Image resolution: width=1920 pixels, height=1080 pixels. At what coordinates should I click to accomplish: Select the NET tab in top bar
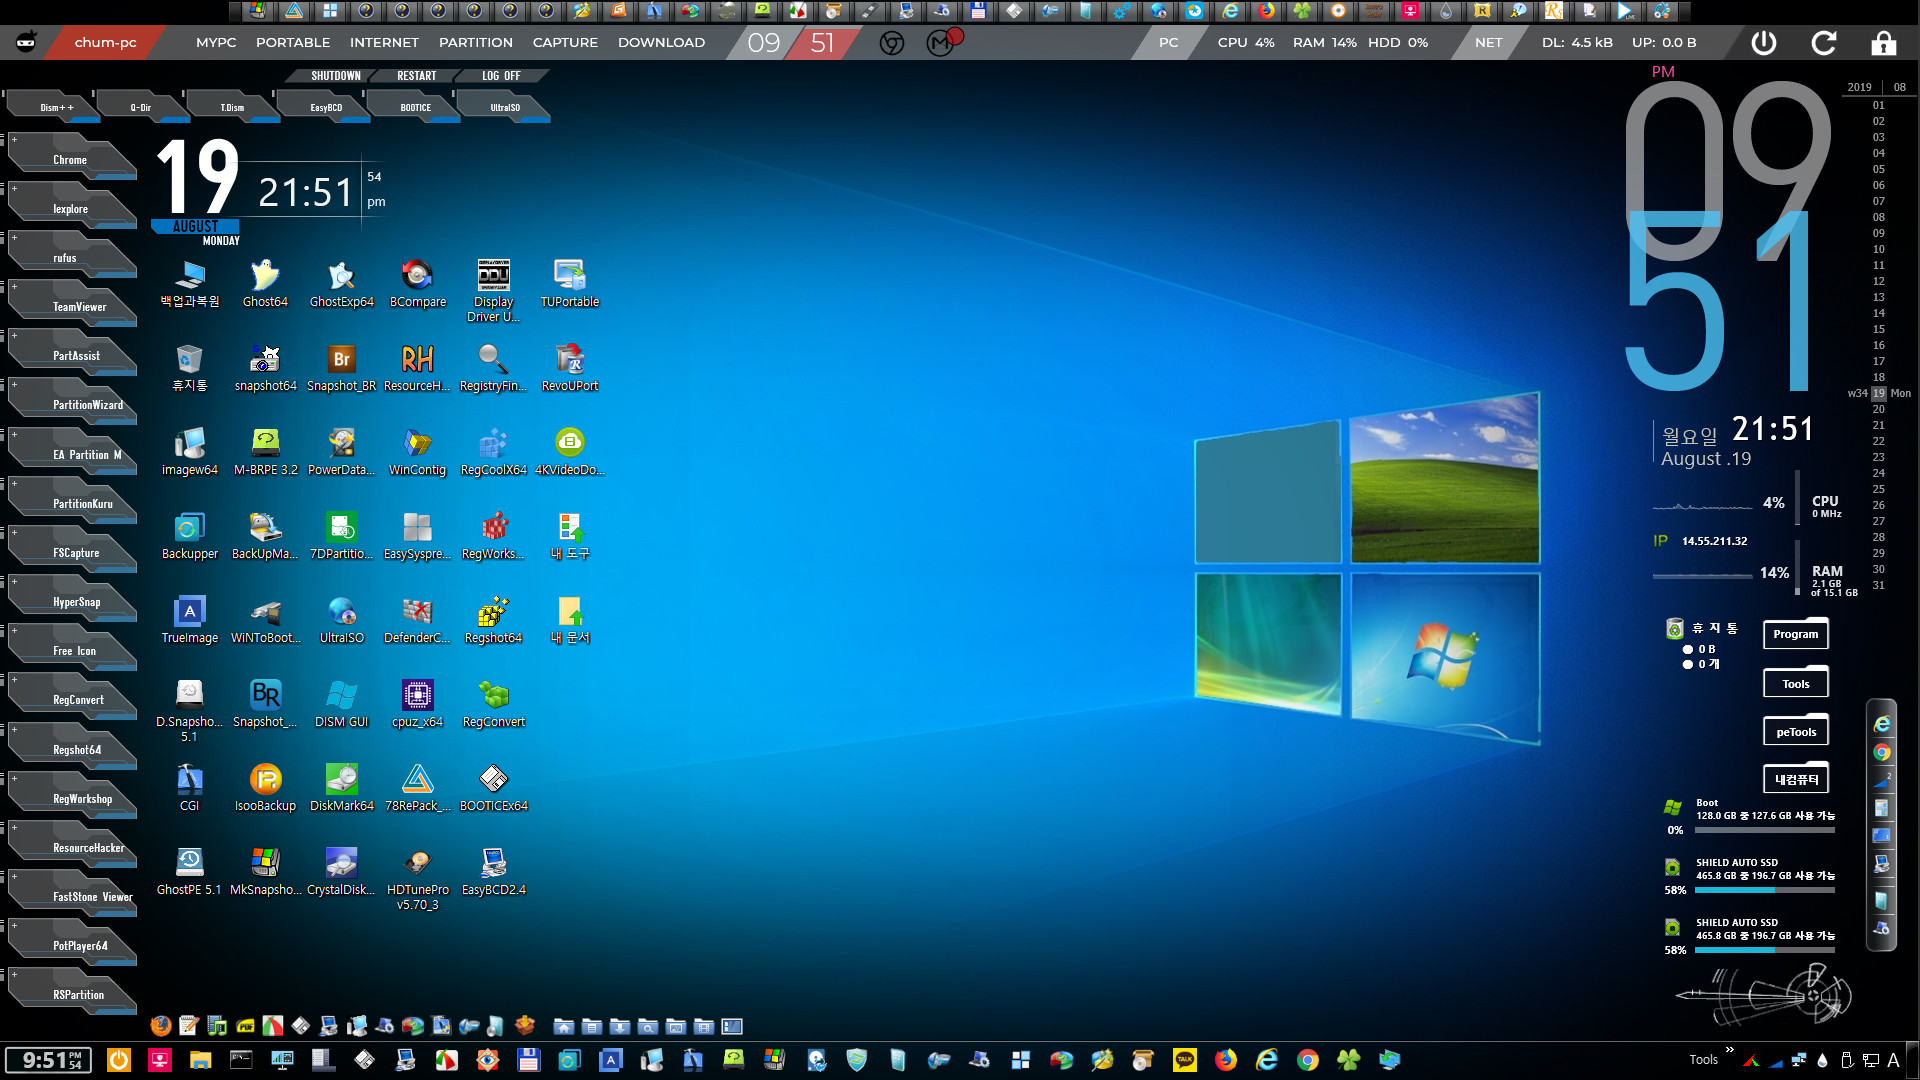coord(1488,42)
